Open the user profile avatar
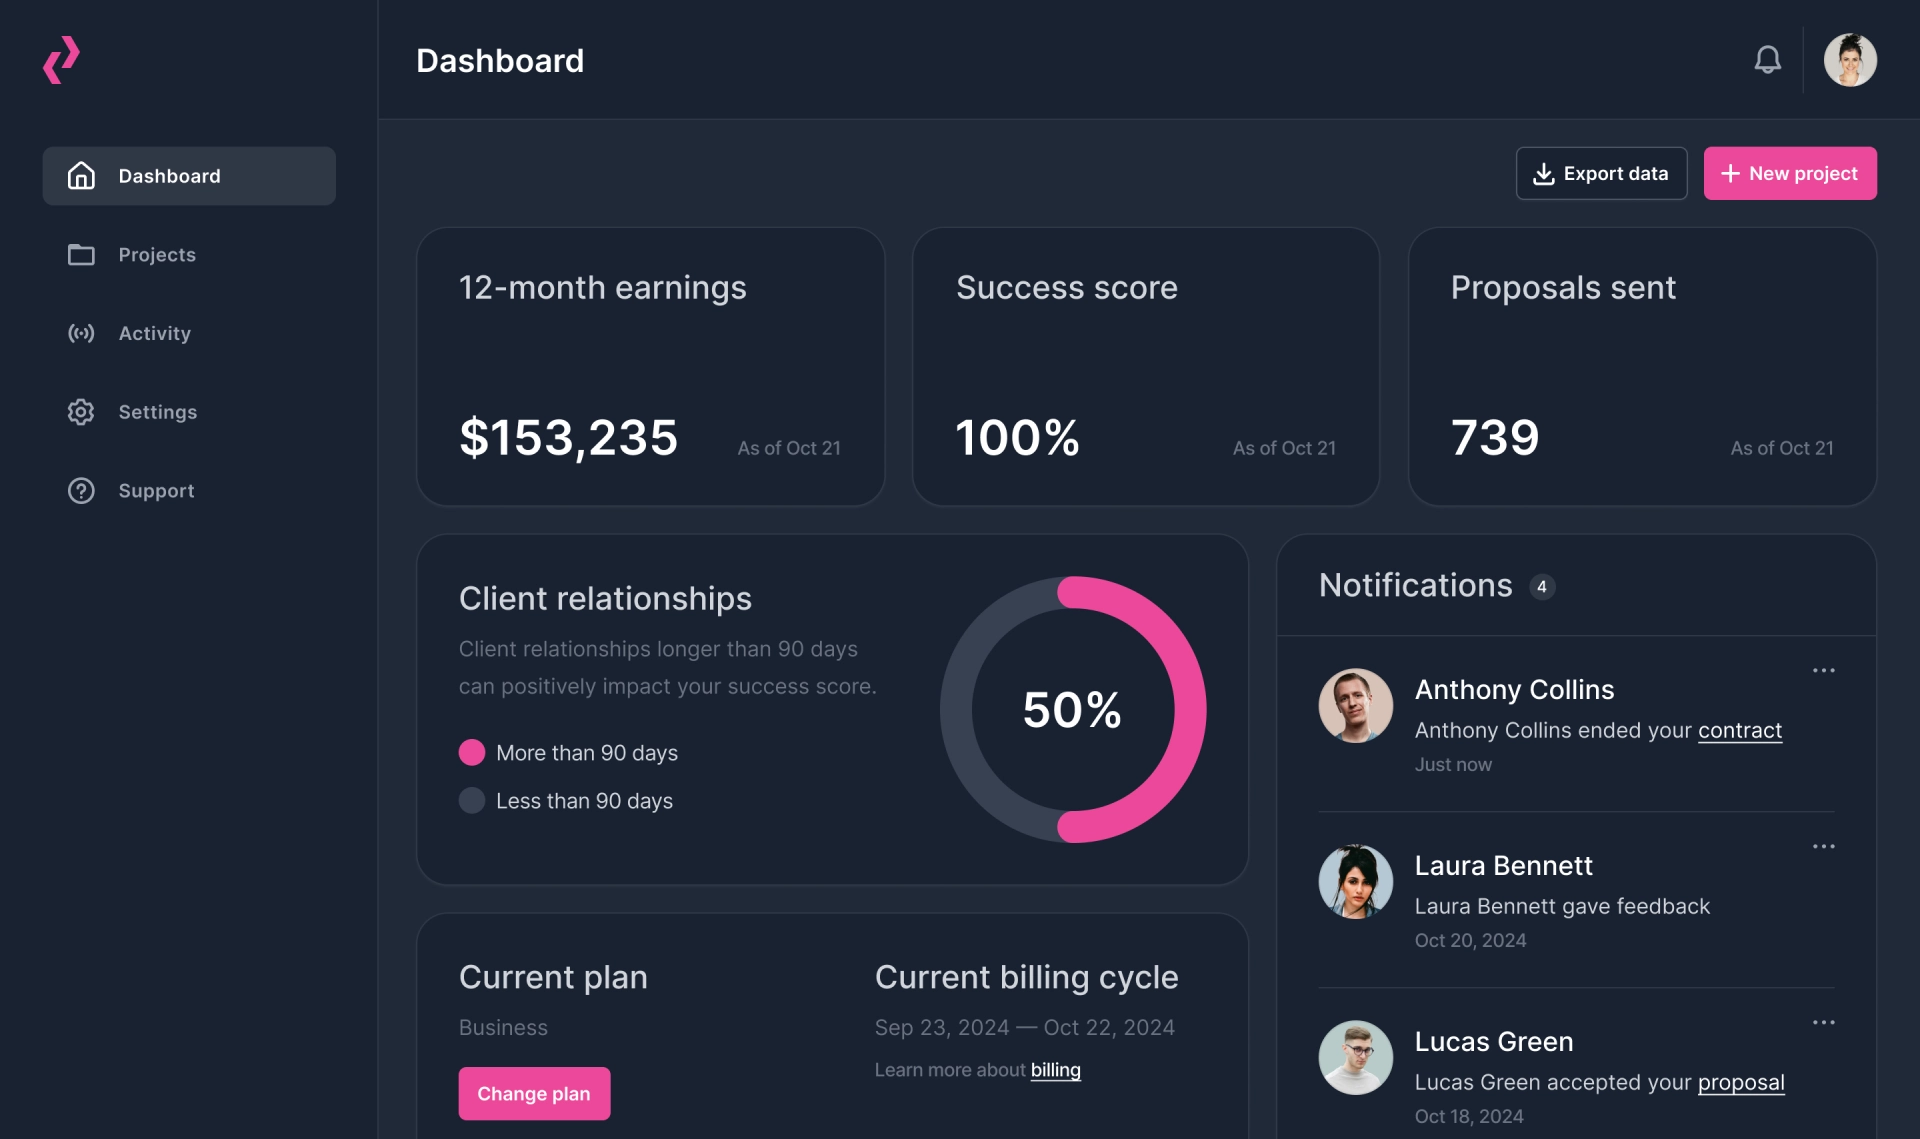Screen dimensions: 1920x1139 1849,60
